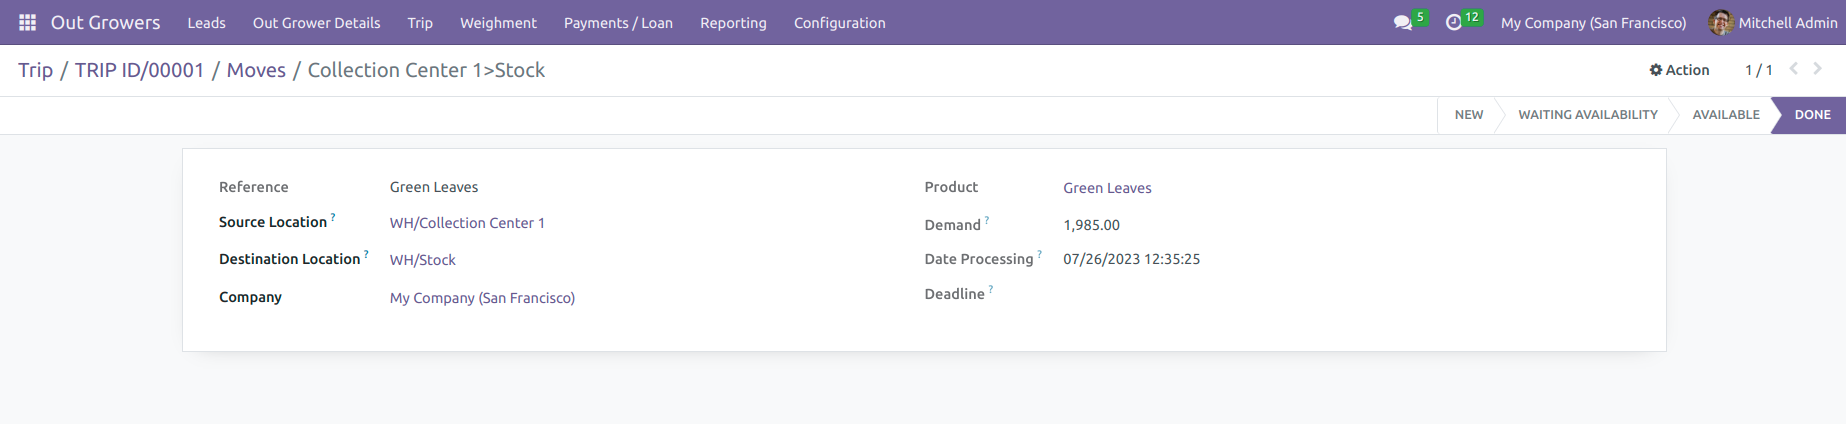Open the conversations chat bubble icon
Screen dimensions: 1846x424
(x=1403, y=22)
